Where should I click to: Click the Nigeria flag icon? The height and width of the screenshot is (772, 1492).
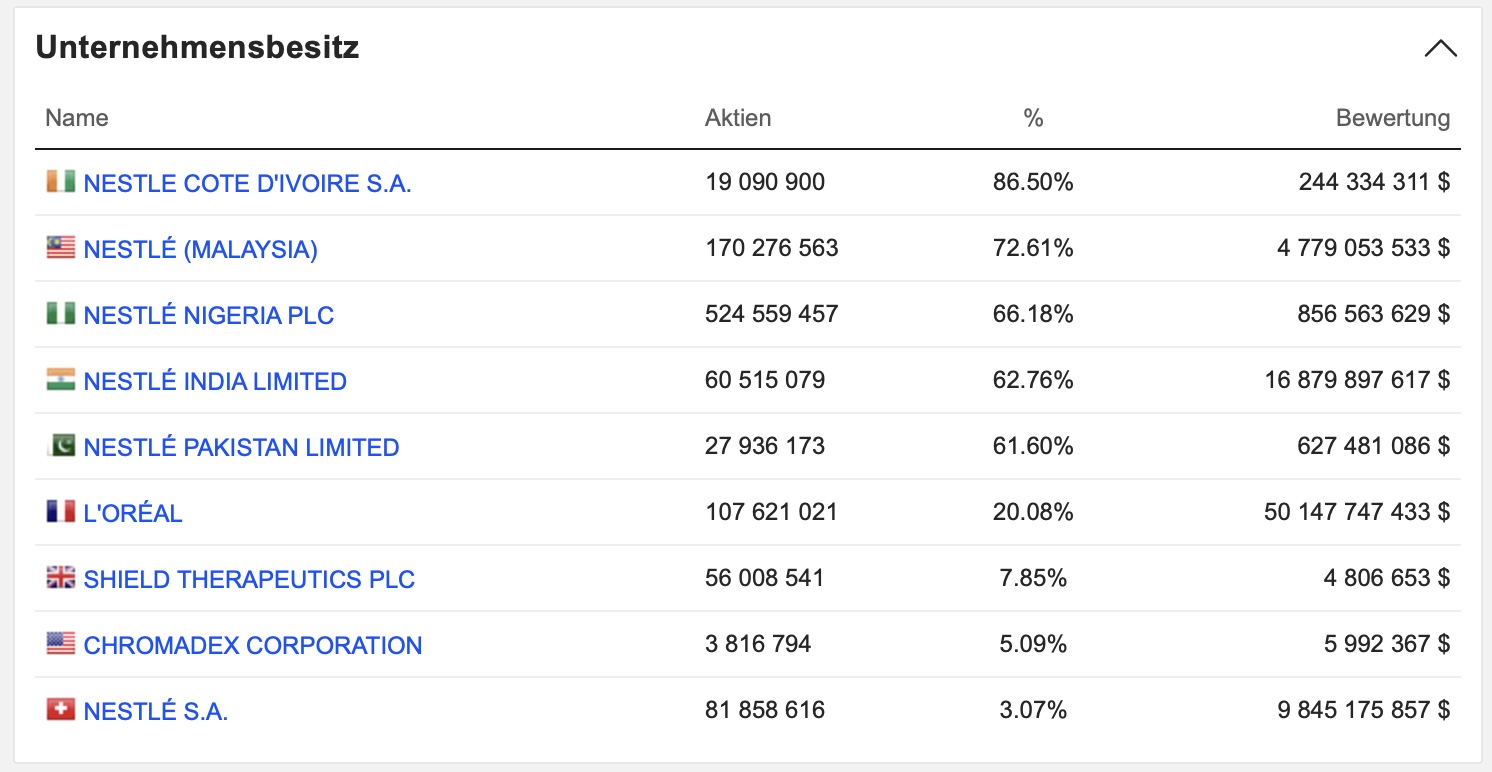coord(61,314)
